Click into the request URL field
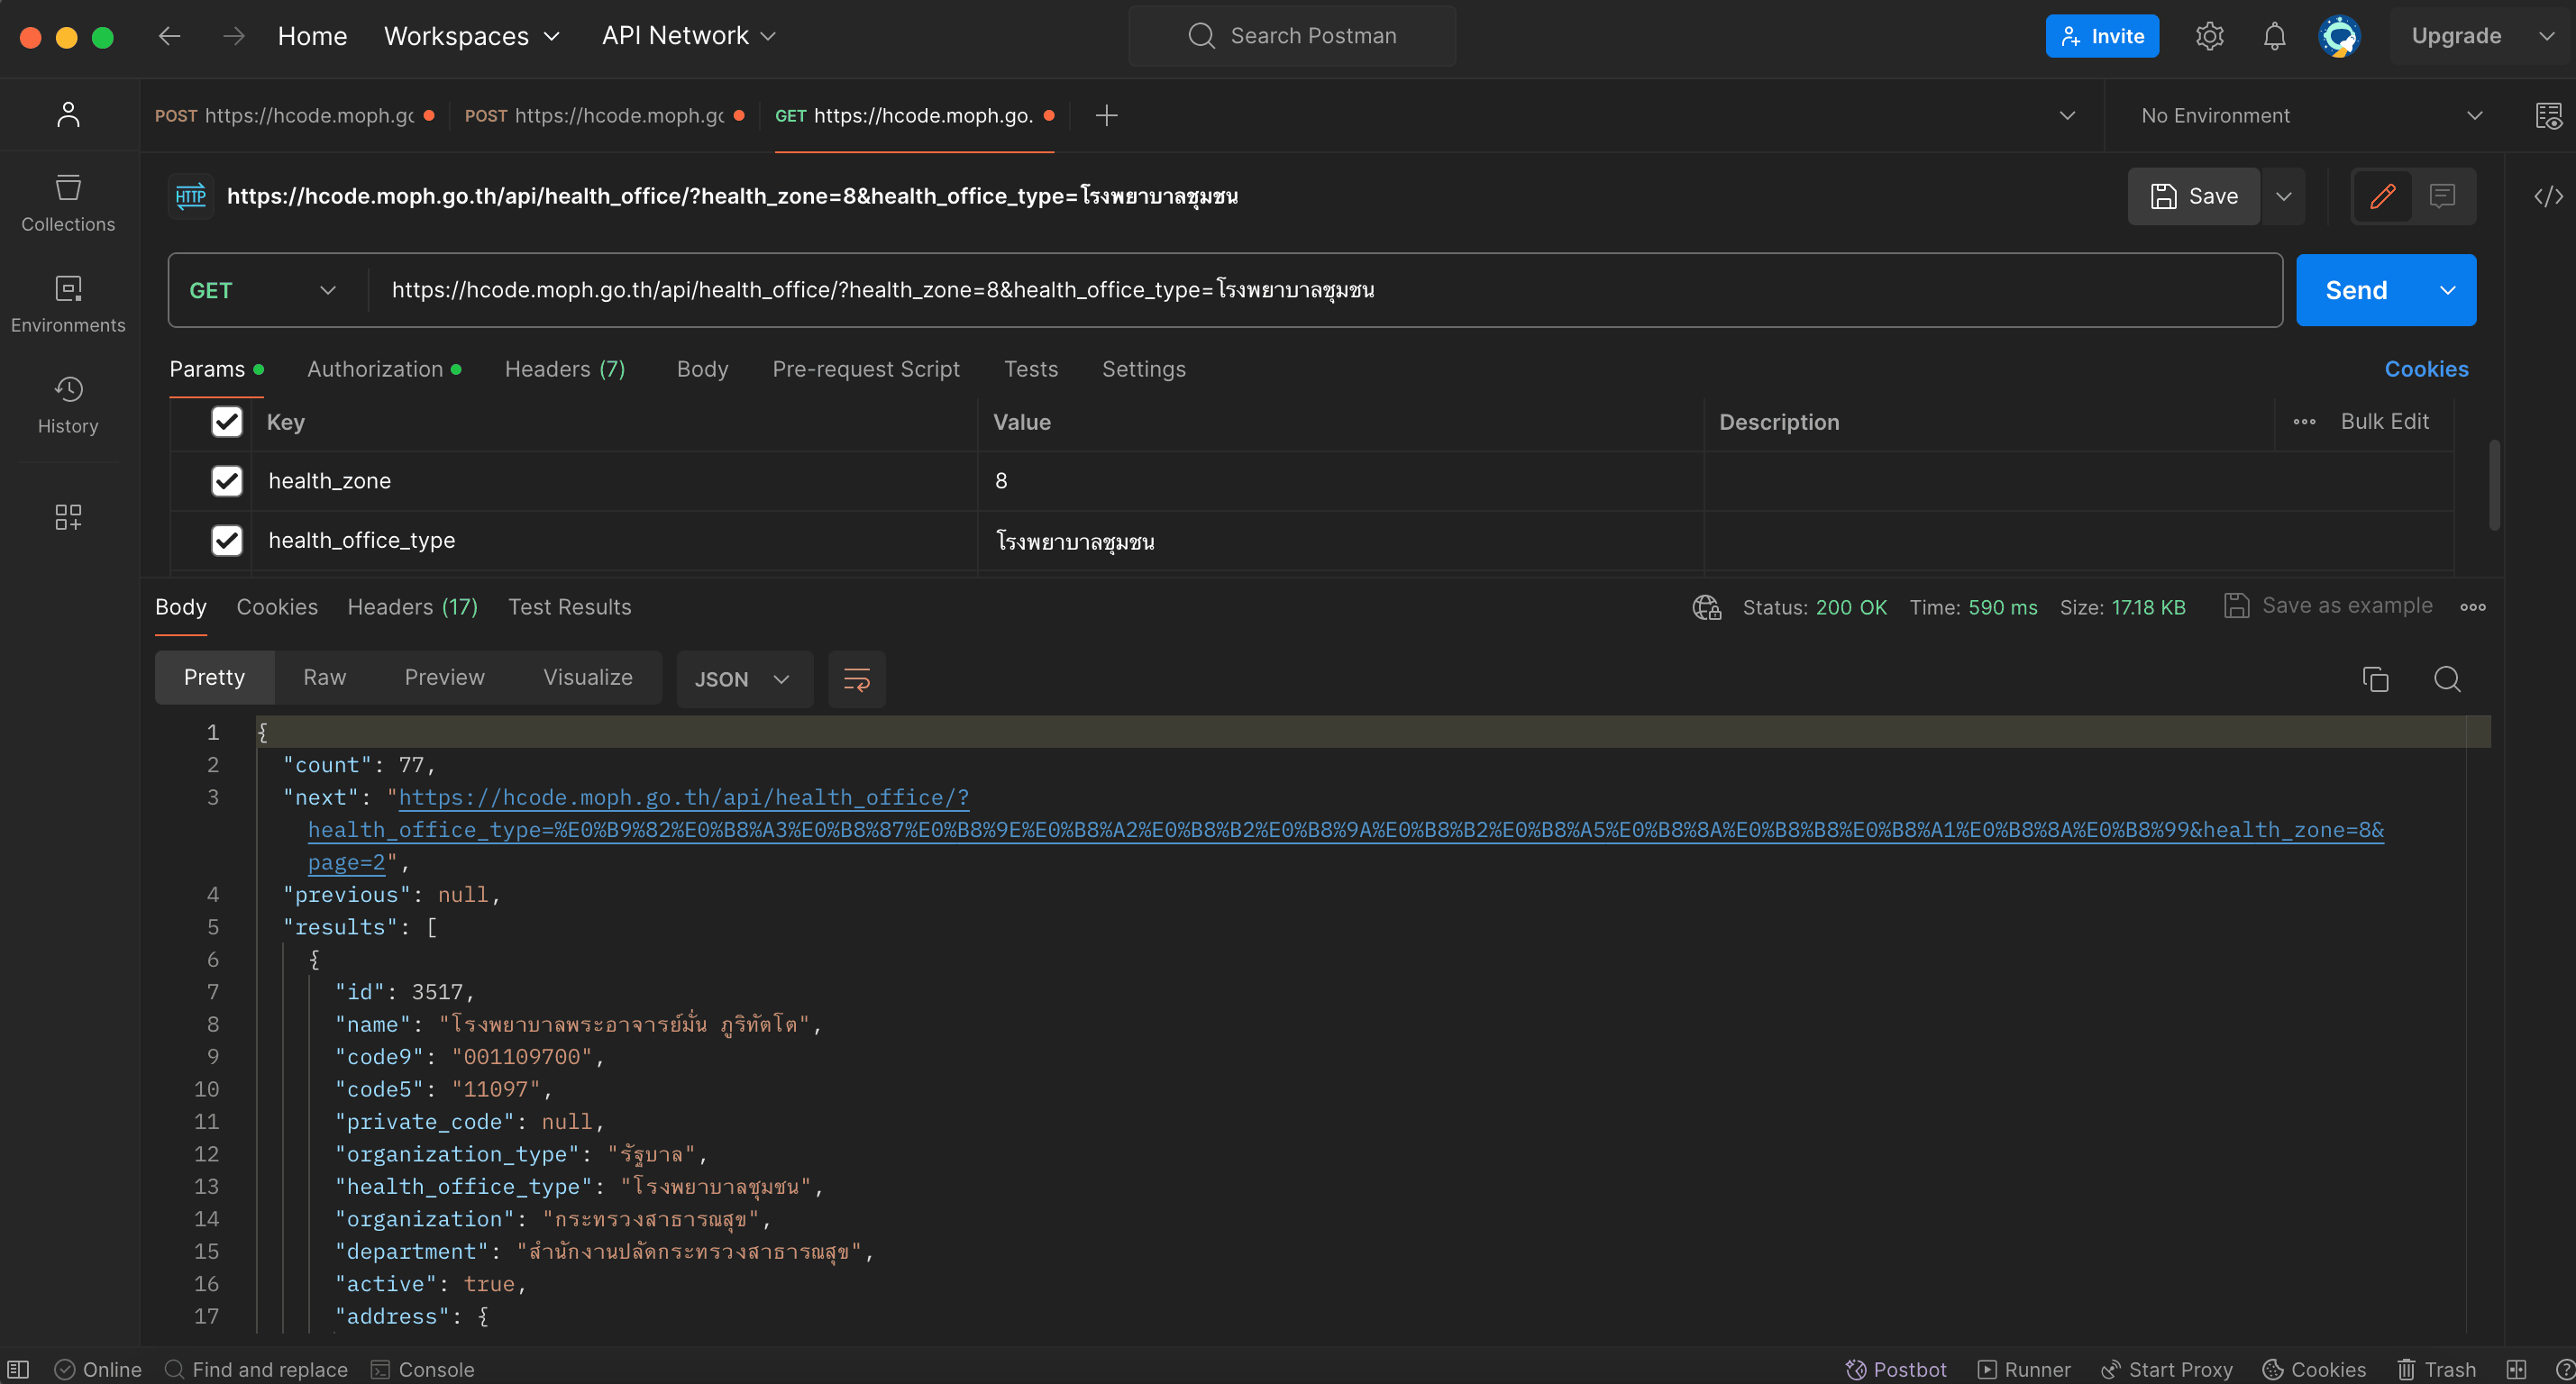Image resolution: width=2576 pixels, height=1384 pixels. click(1300, 290)
